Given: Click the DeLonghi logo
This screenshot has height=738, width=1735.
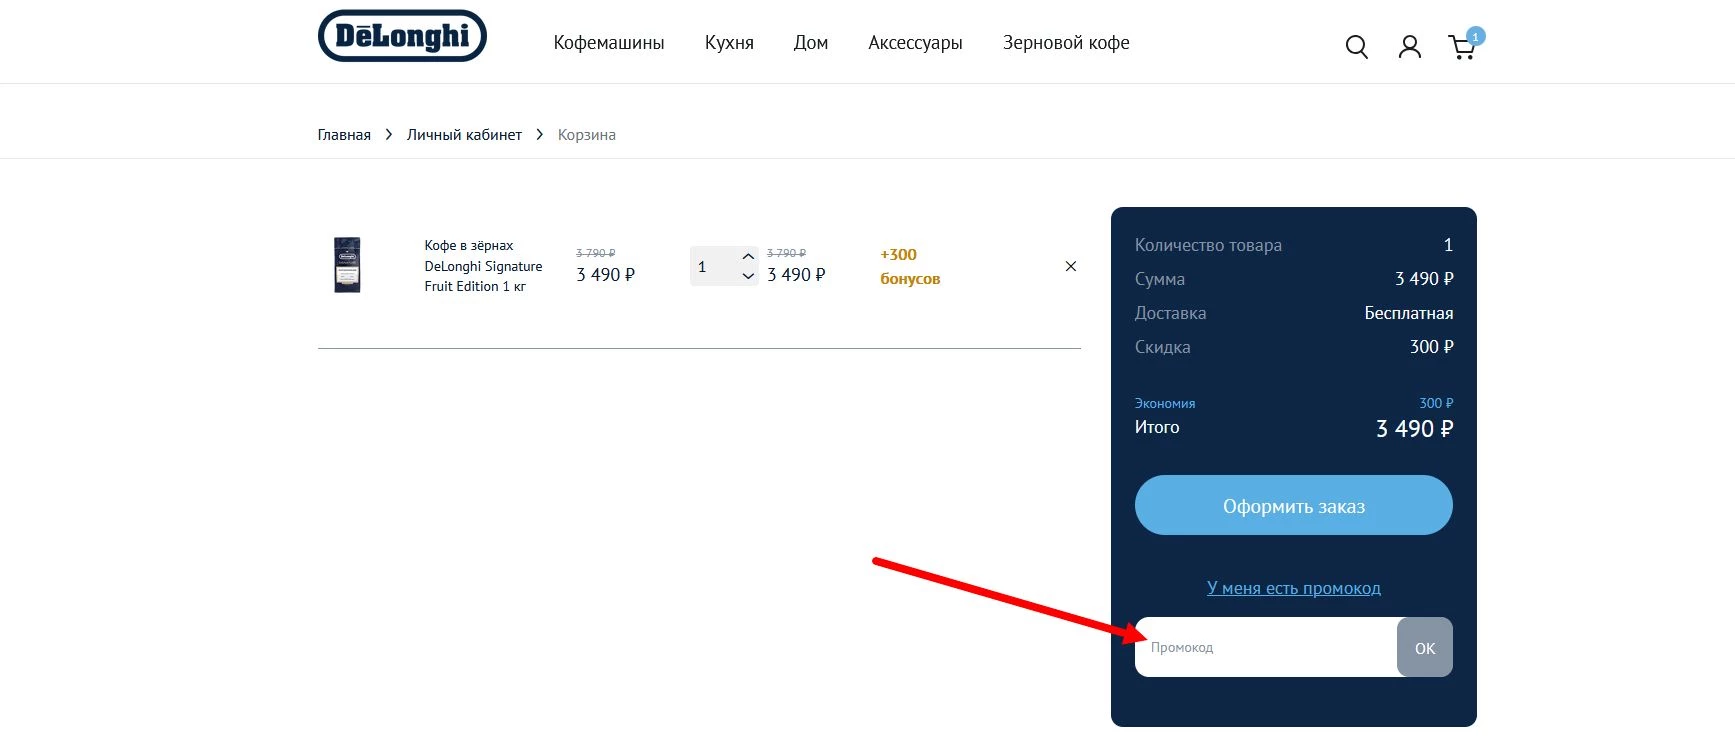Looking at the screenshot, I should (x=402, y=37).
